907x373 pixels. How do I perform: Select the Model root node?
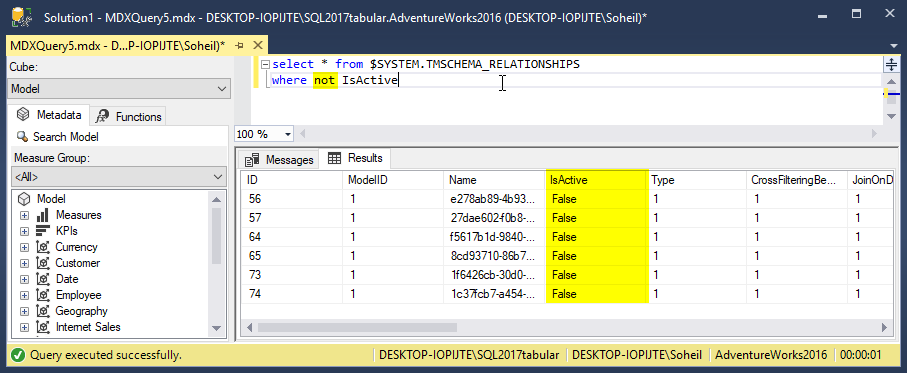click(51, 198)
